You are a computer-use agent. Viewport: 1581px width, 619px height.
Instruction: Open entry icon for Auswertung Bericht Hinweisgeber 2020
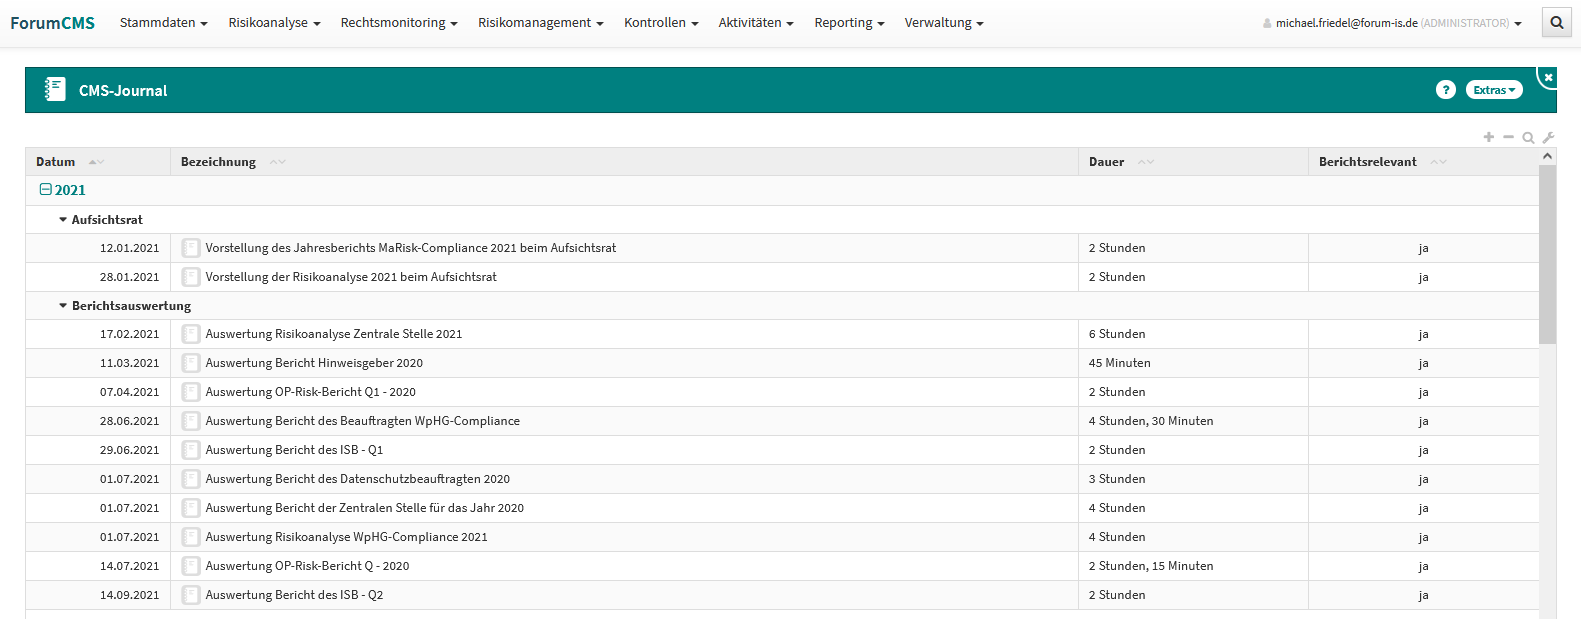point(191,363)
